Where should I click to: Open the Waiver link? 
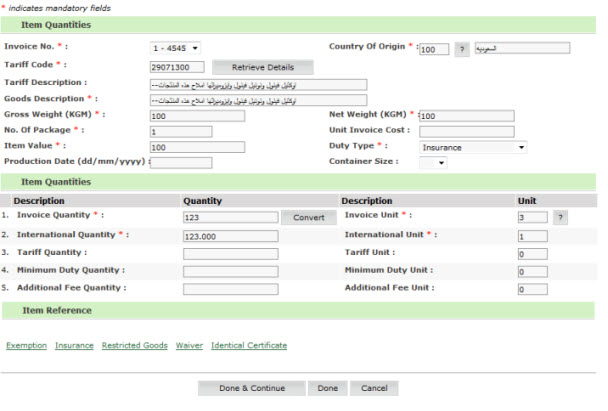[189, 346]
